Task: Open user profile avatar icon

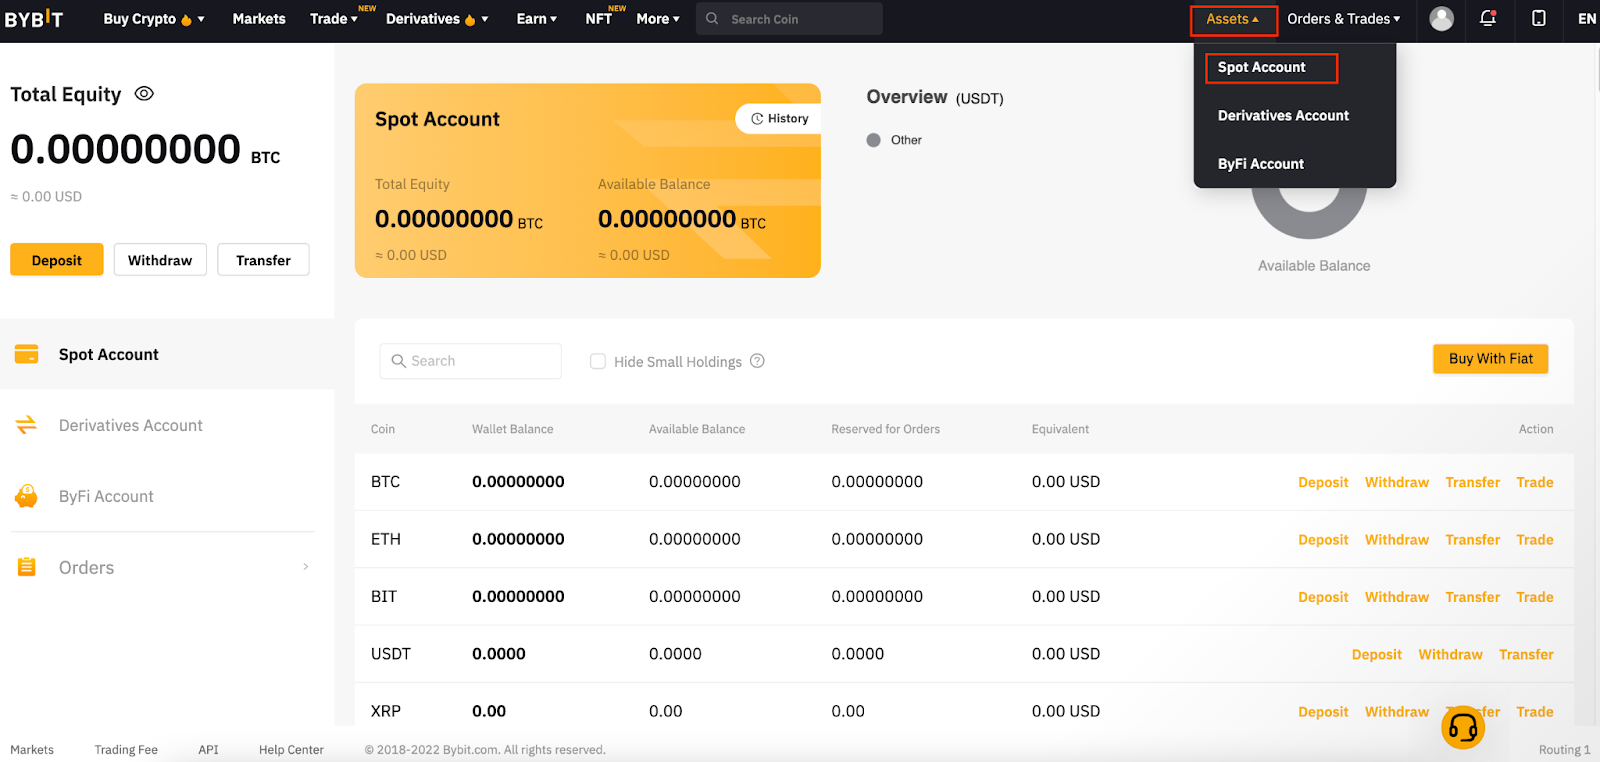Action: coord(1441,18)
